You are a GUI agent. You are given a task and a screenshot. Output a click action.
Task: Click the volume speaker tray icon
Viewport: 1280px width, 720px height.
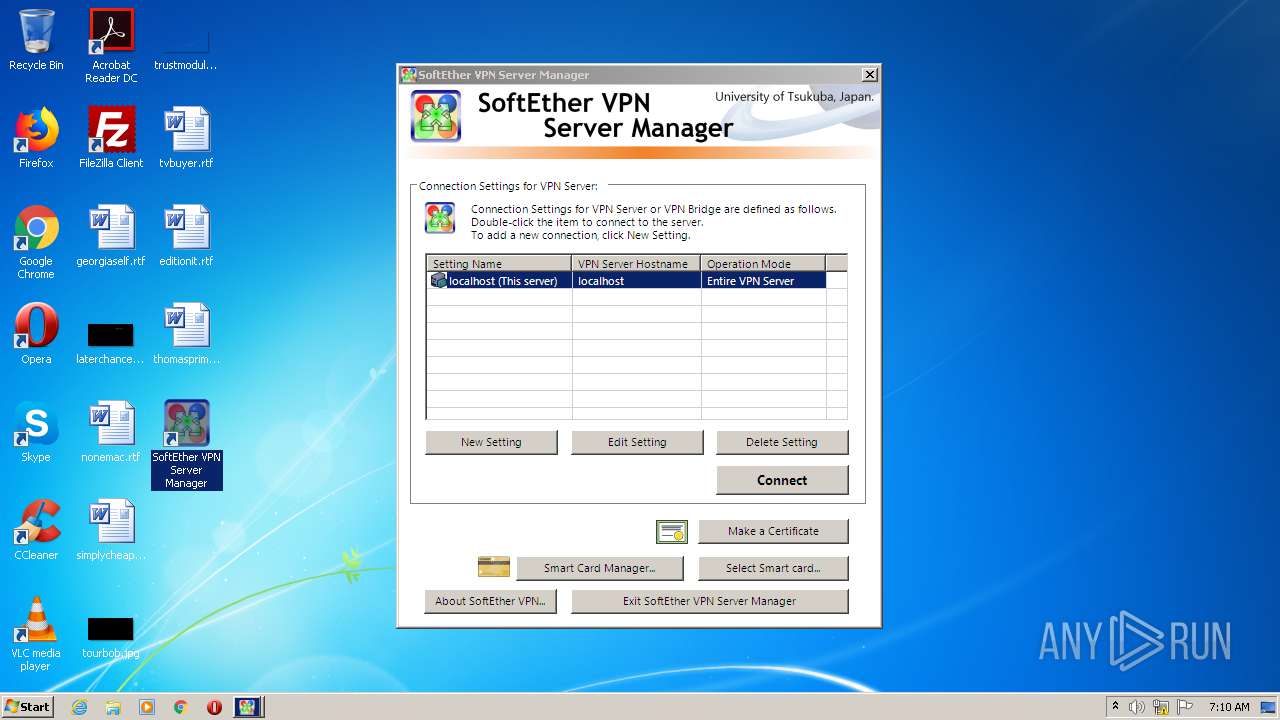tap(1137, 707)
